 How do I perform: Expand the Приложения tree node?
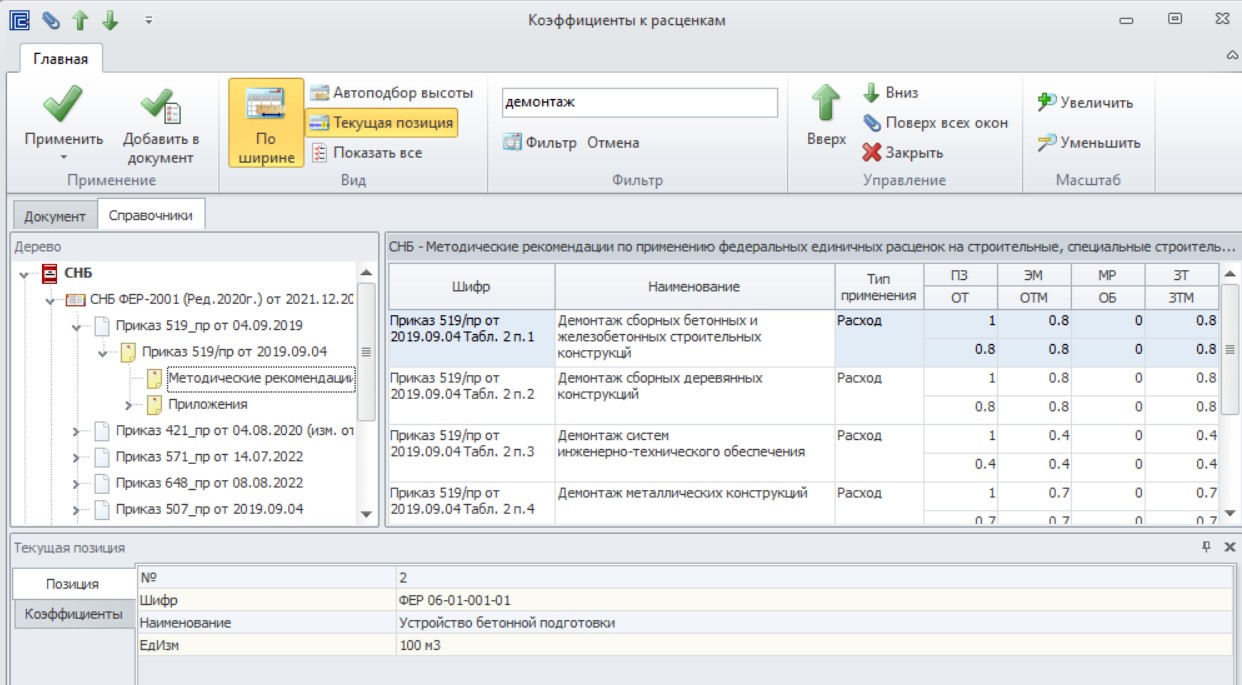[x=129, y=405]
